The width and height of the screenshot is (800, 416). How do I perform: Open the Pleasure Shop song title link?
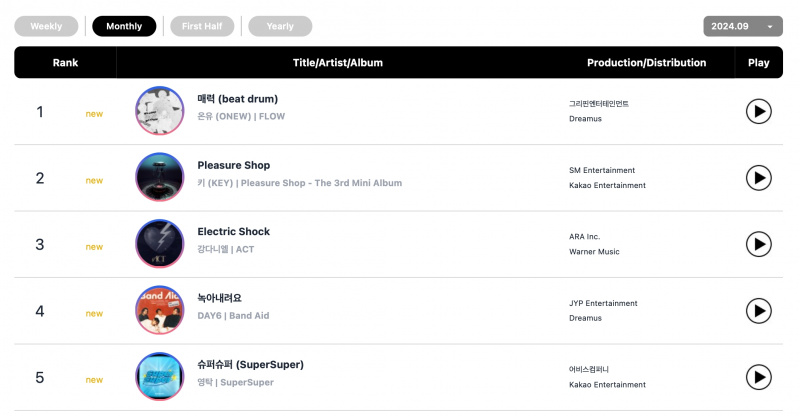coord(234,165)
